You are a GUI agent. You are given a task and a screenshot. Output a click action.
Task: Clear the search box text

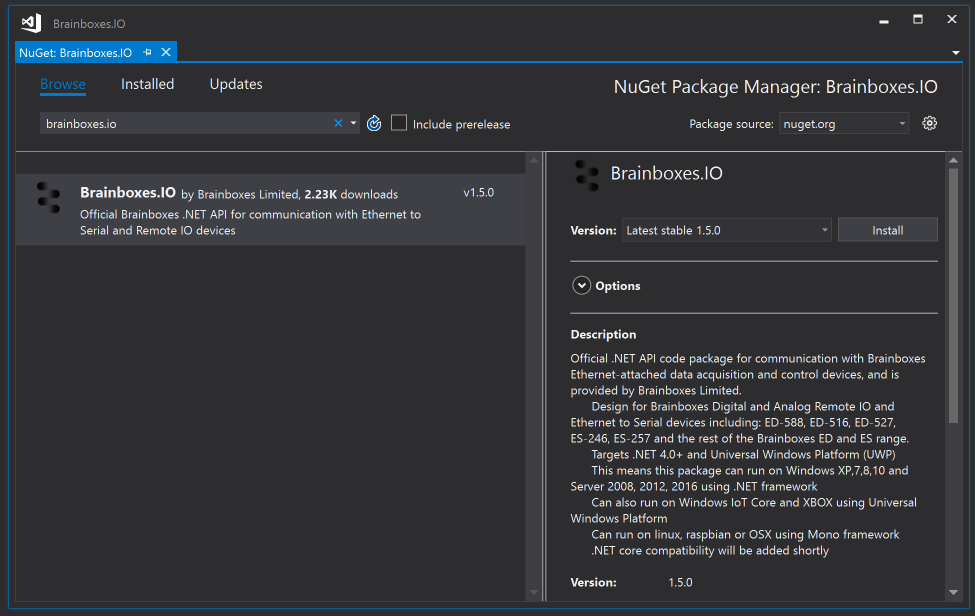(338, 123)
